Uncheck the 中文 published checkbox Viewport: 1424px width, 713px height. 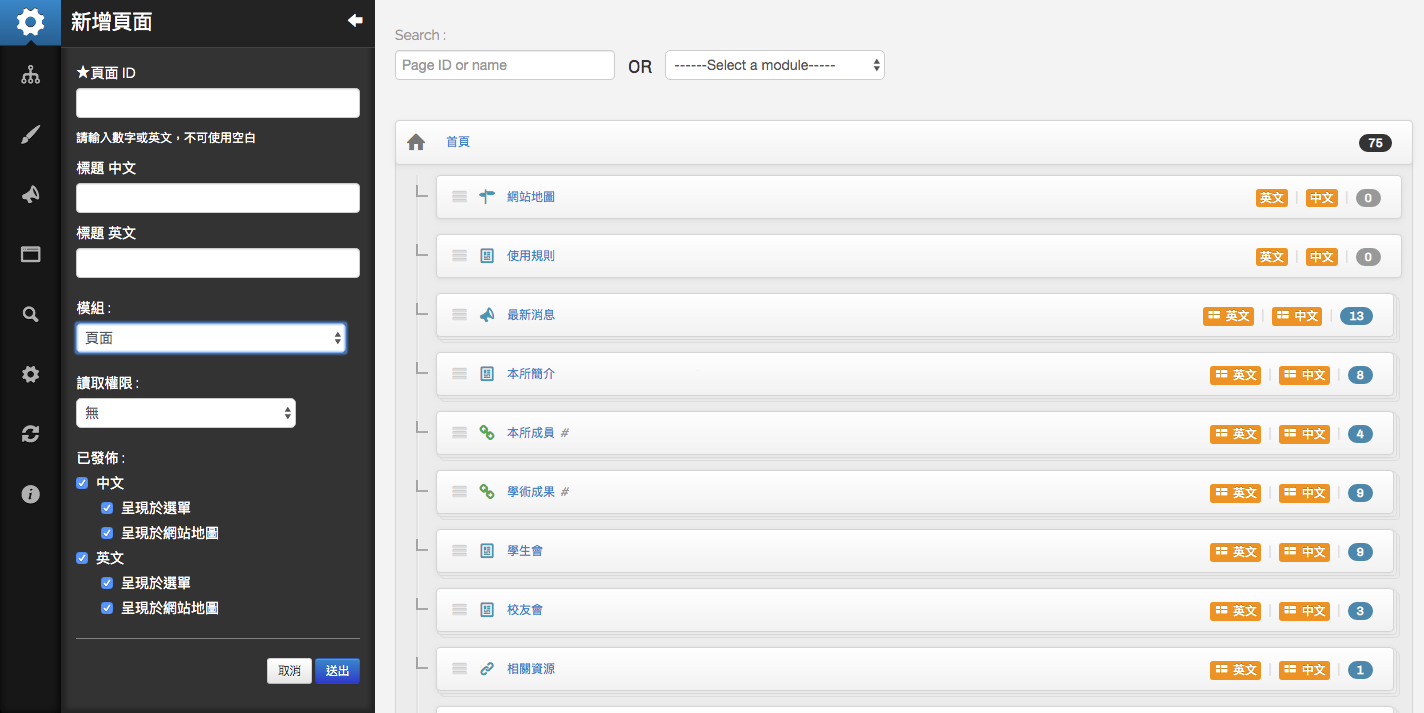coord(82,483)
